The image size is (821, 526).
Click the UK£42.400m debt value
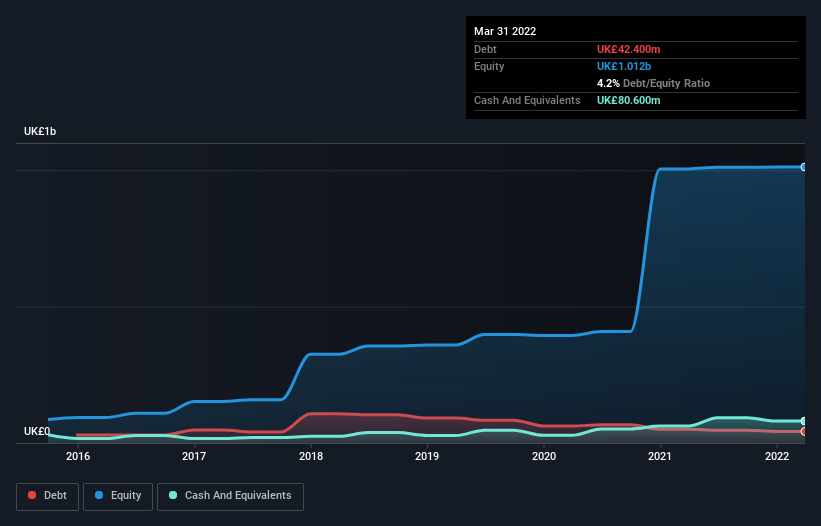click(628, 49)
